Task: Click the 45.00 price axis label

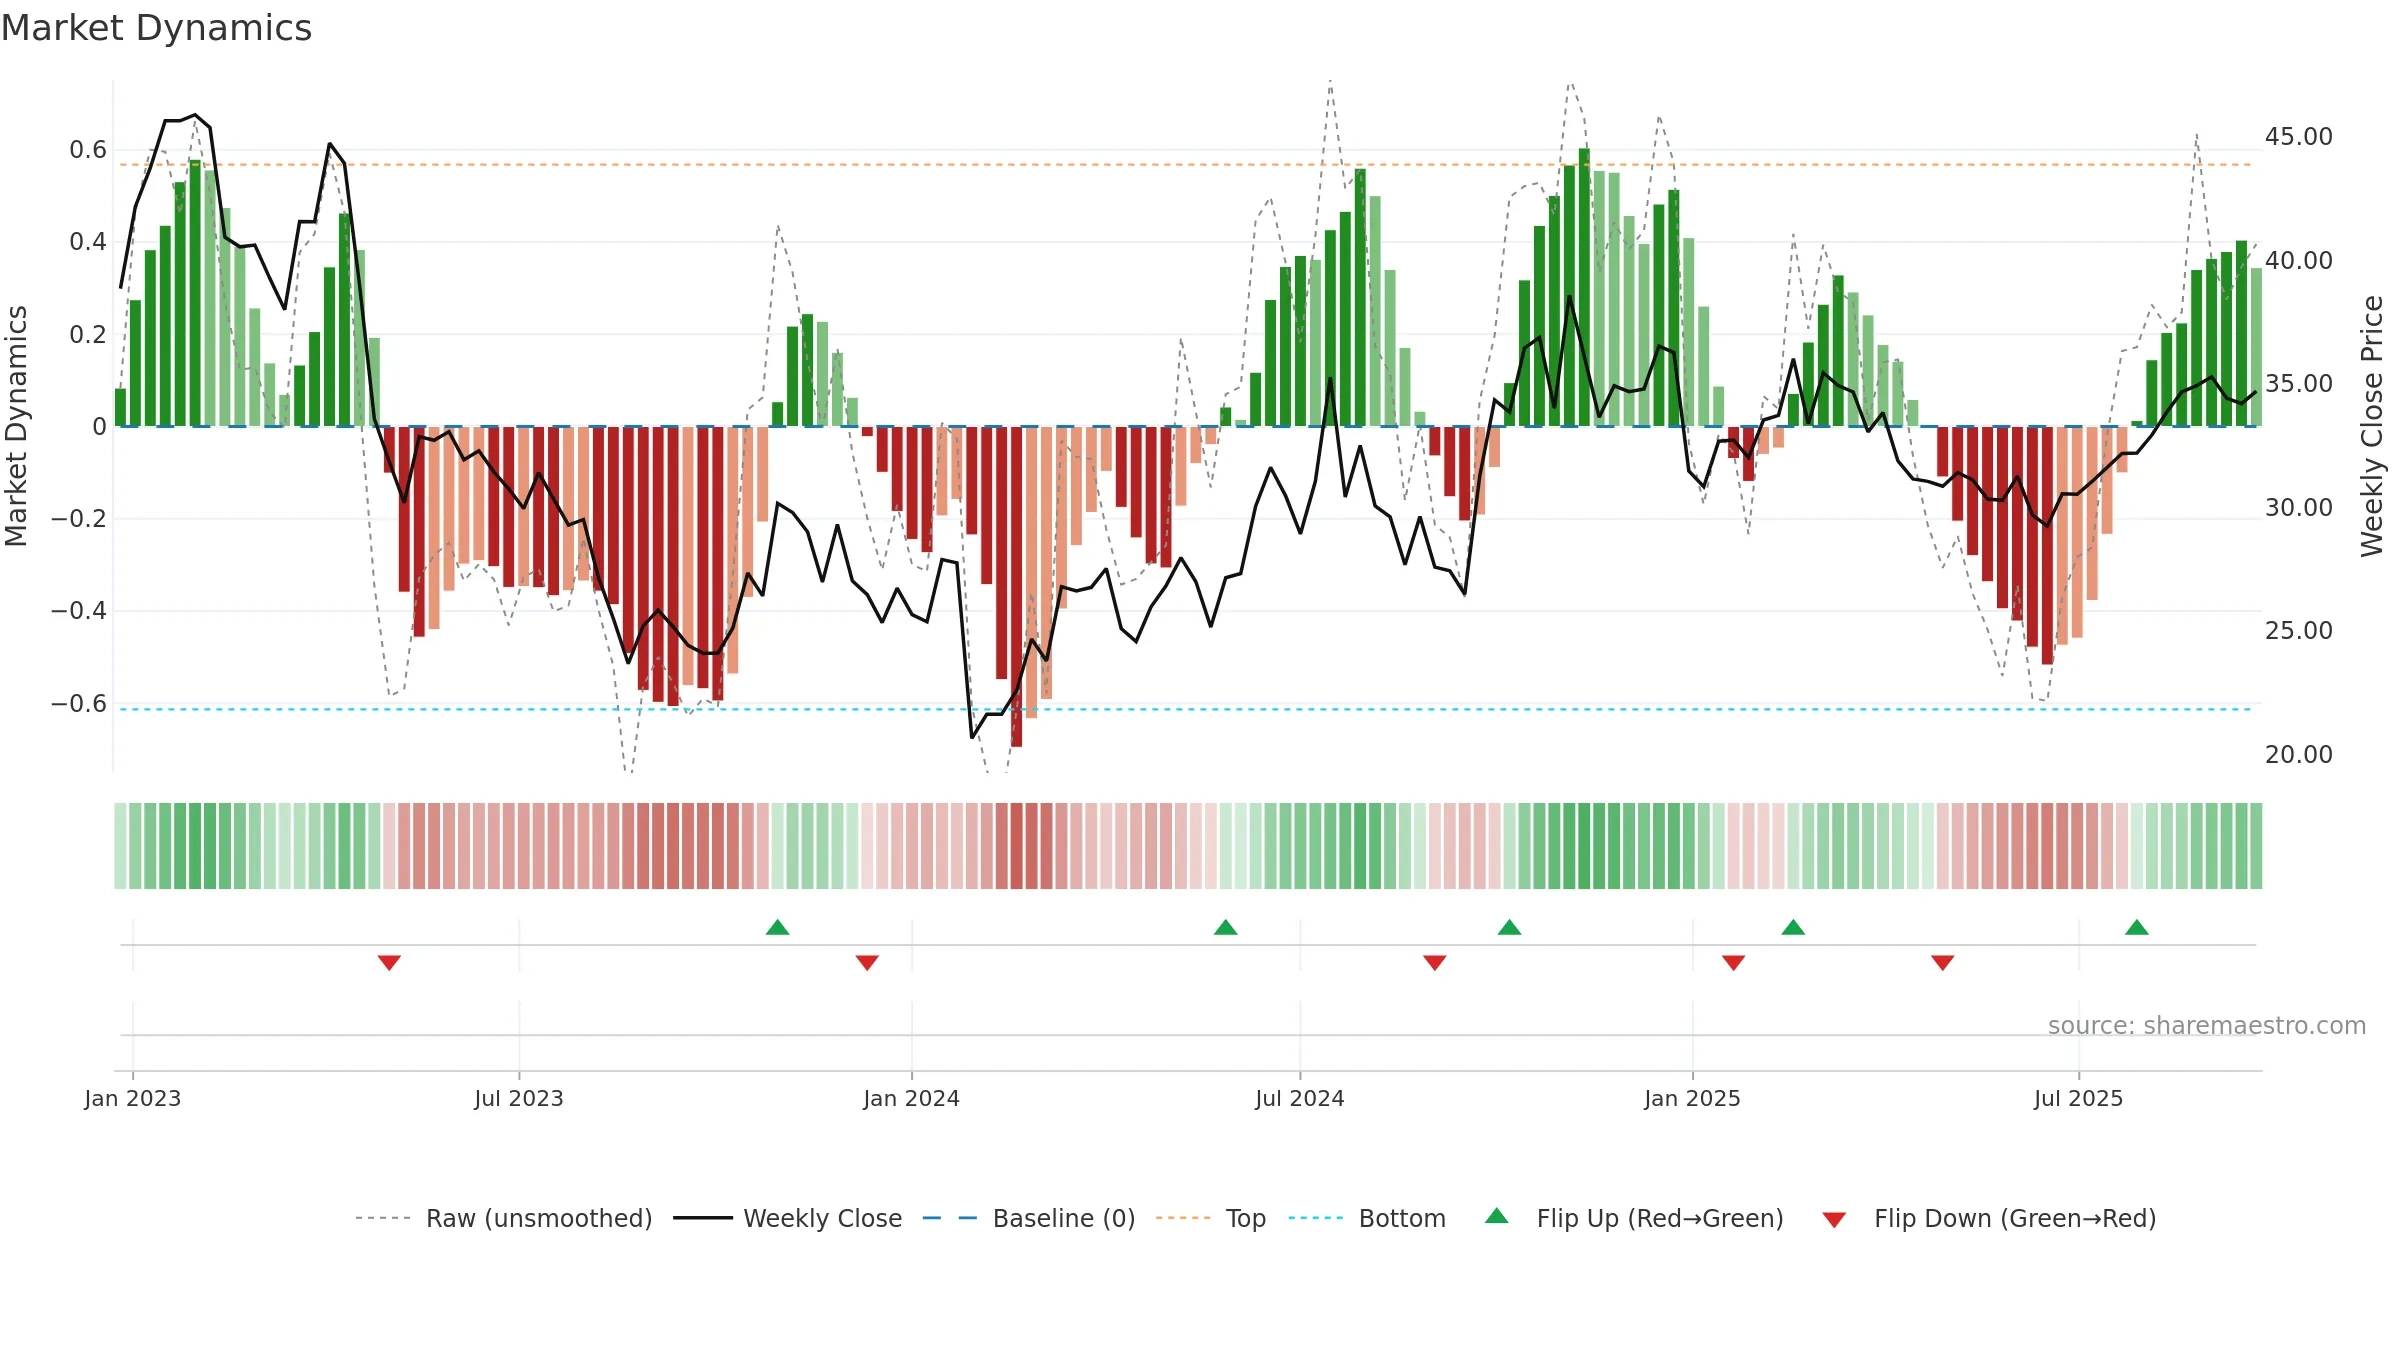Action: (2299, 137)
